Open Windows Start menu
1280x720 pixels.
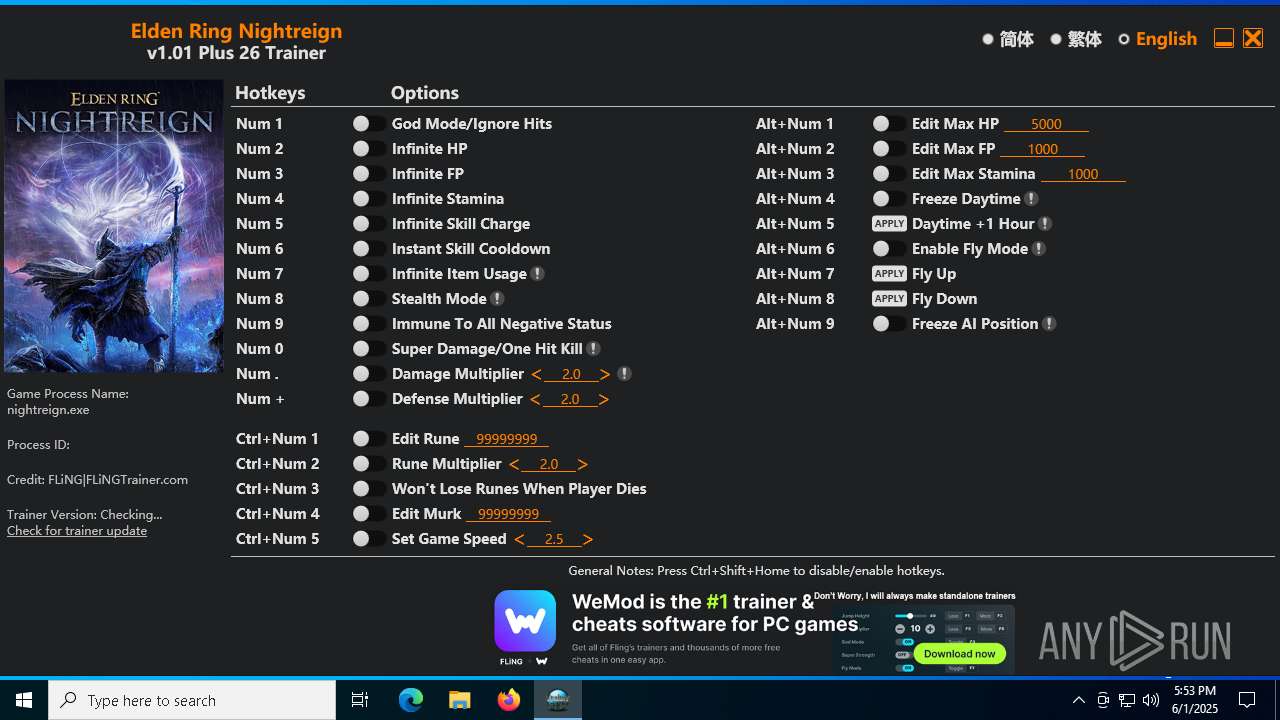click(24, 700)
